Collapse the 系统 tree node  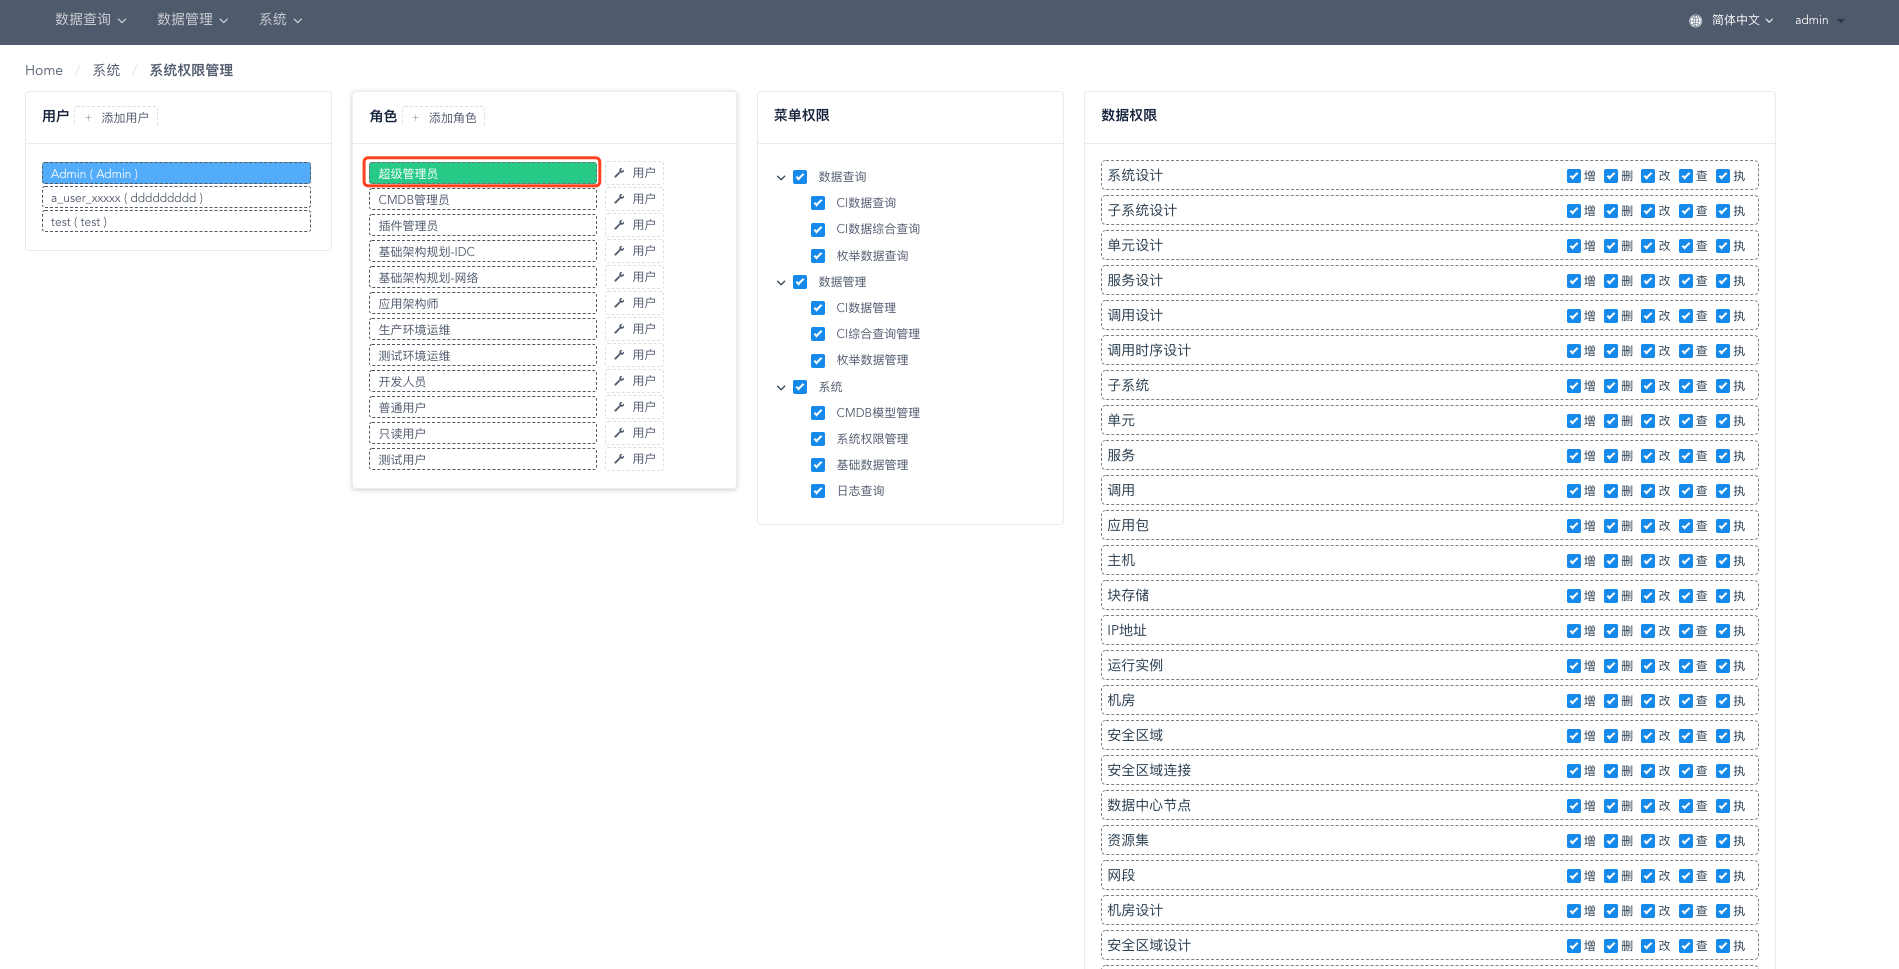tap(781, 388)
